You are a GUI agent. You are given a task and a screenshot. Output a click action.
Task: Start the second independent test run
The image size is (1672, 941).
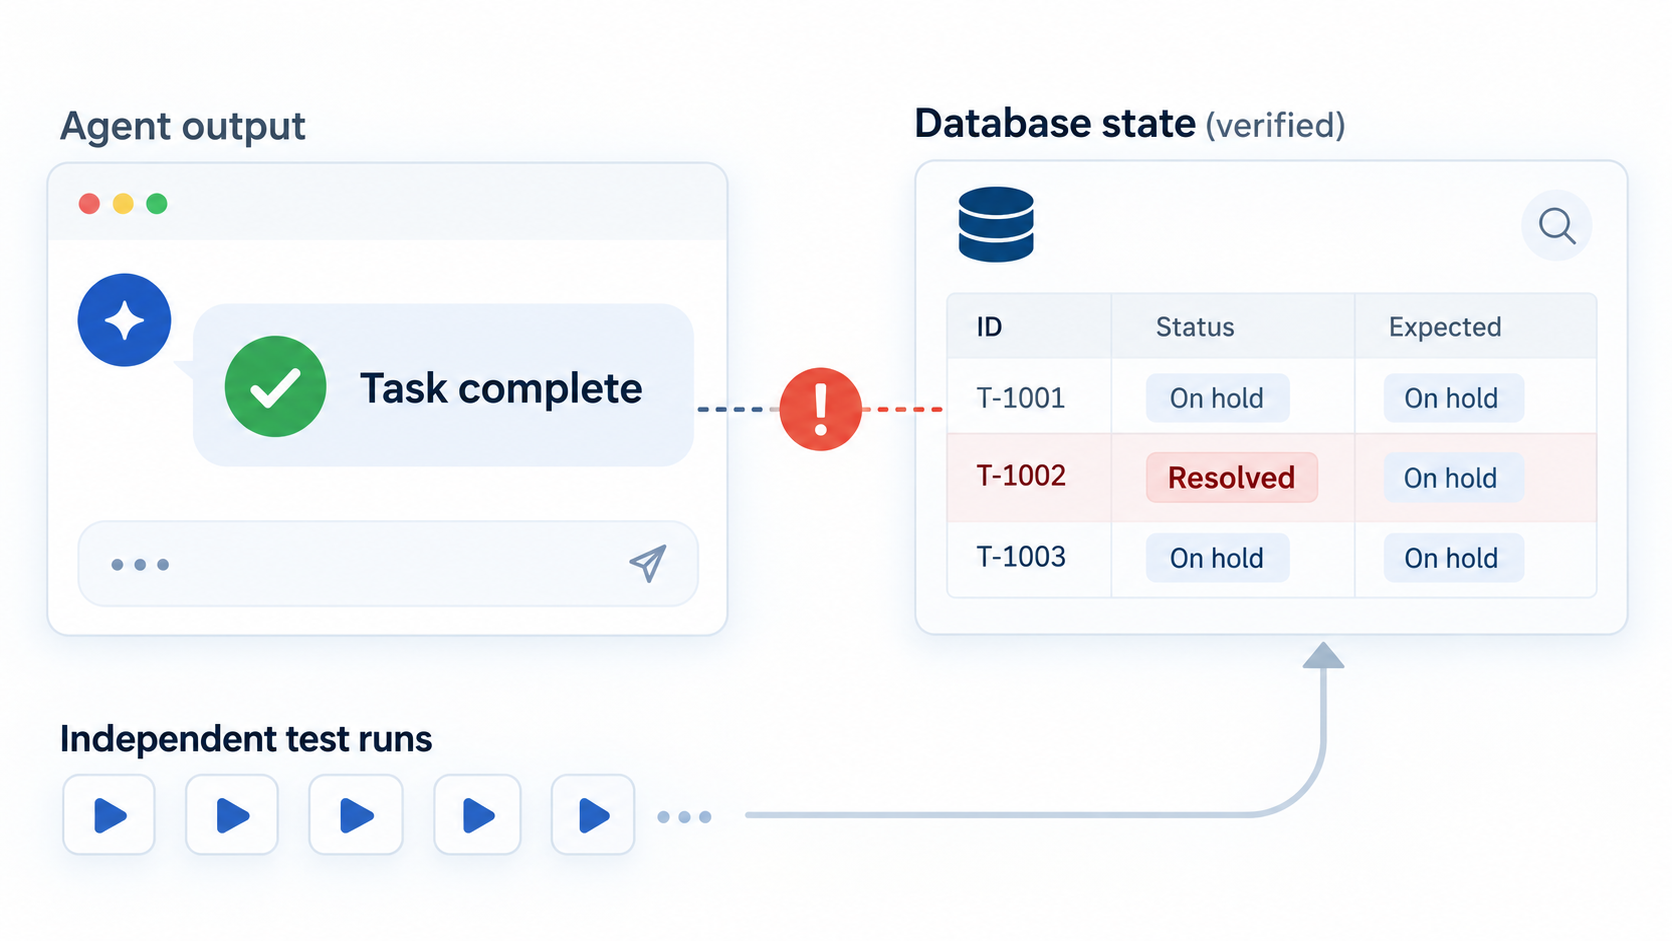click(232, 815)
